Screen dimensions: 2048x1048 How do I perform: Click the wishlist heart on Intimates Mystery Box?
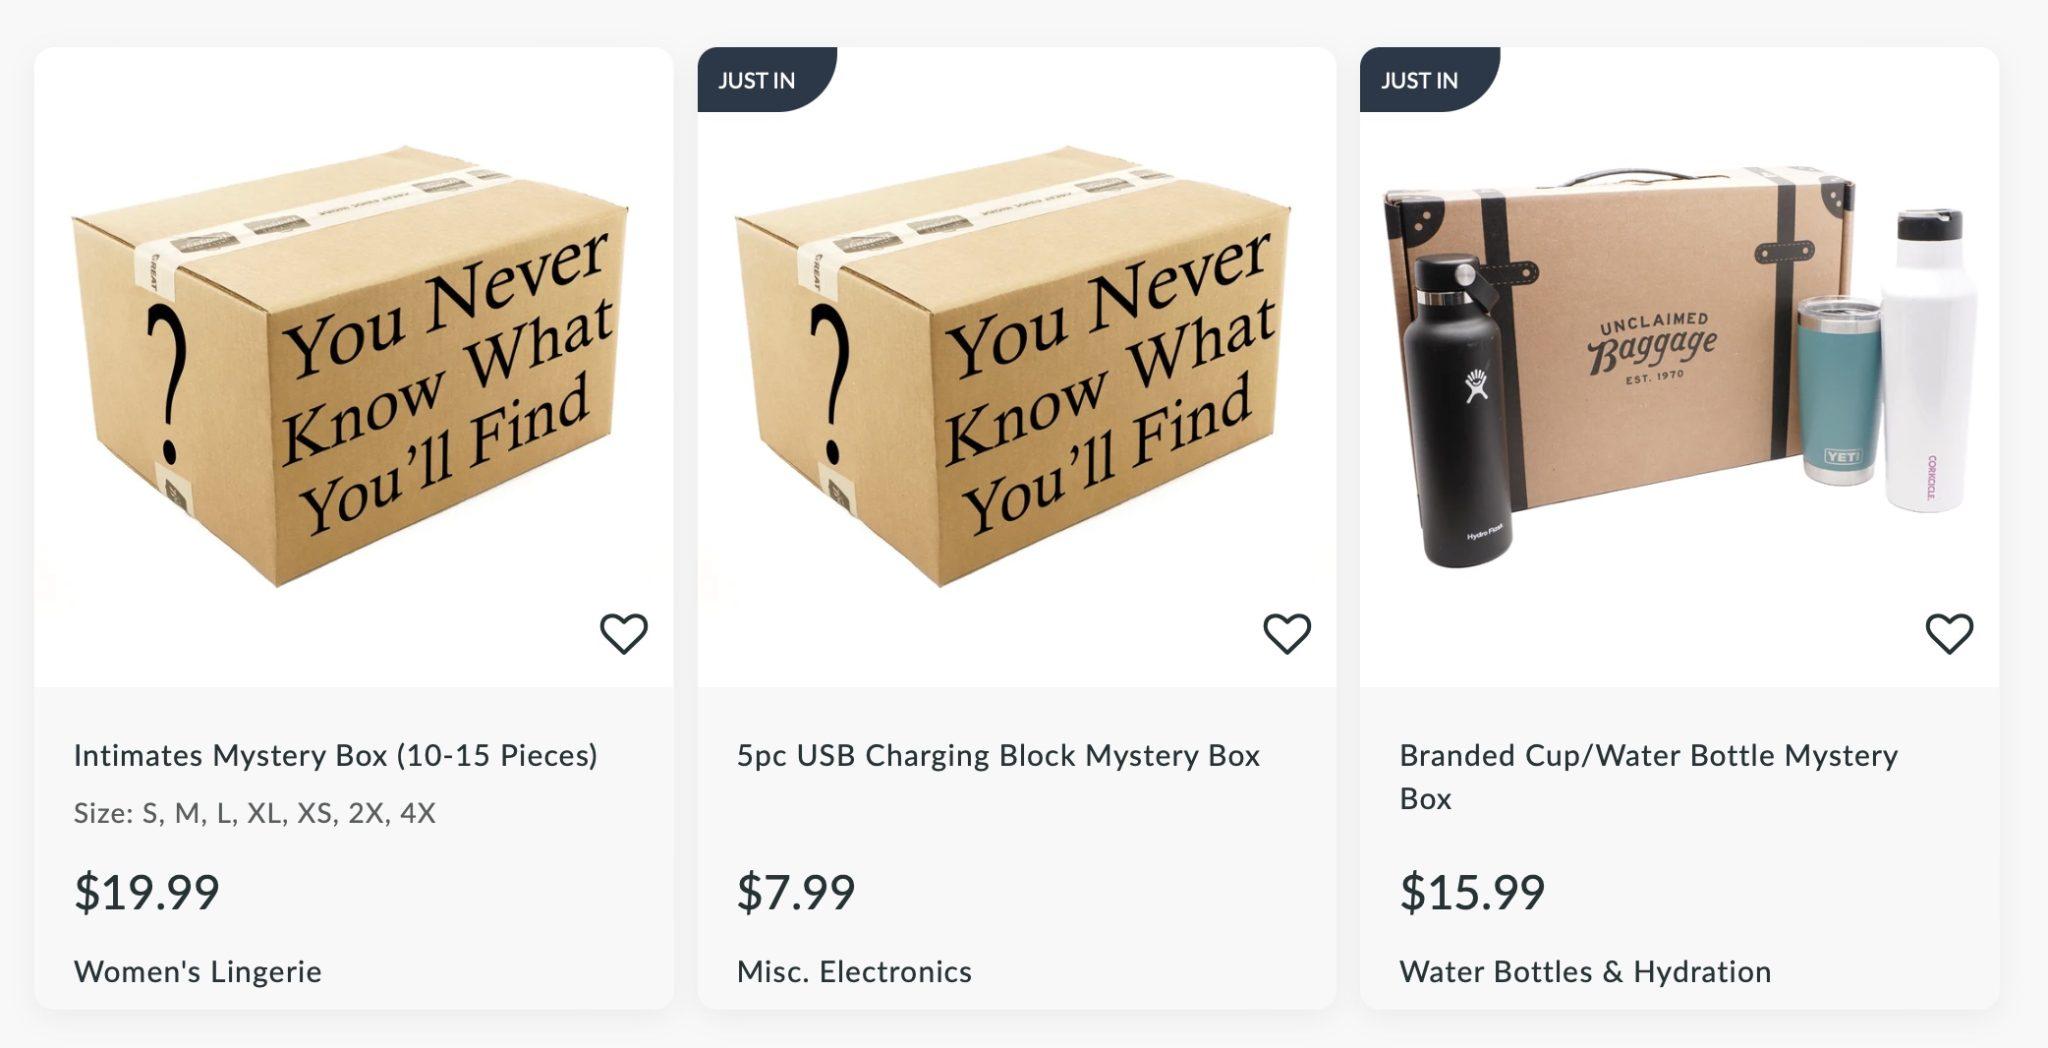point(626,632)
